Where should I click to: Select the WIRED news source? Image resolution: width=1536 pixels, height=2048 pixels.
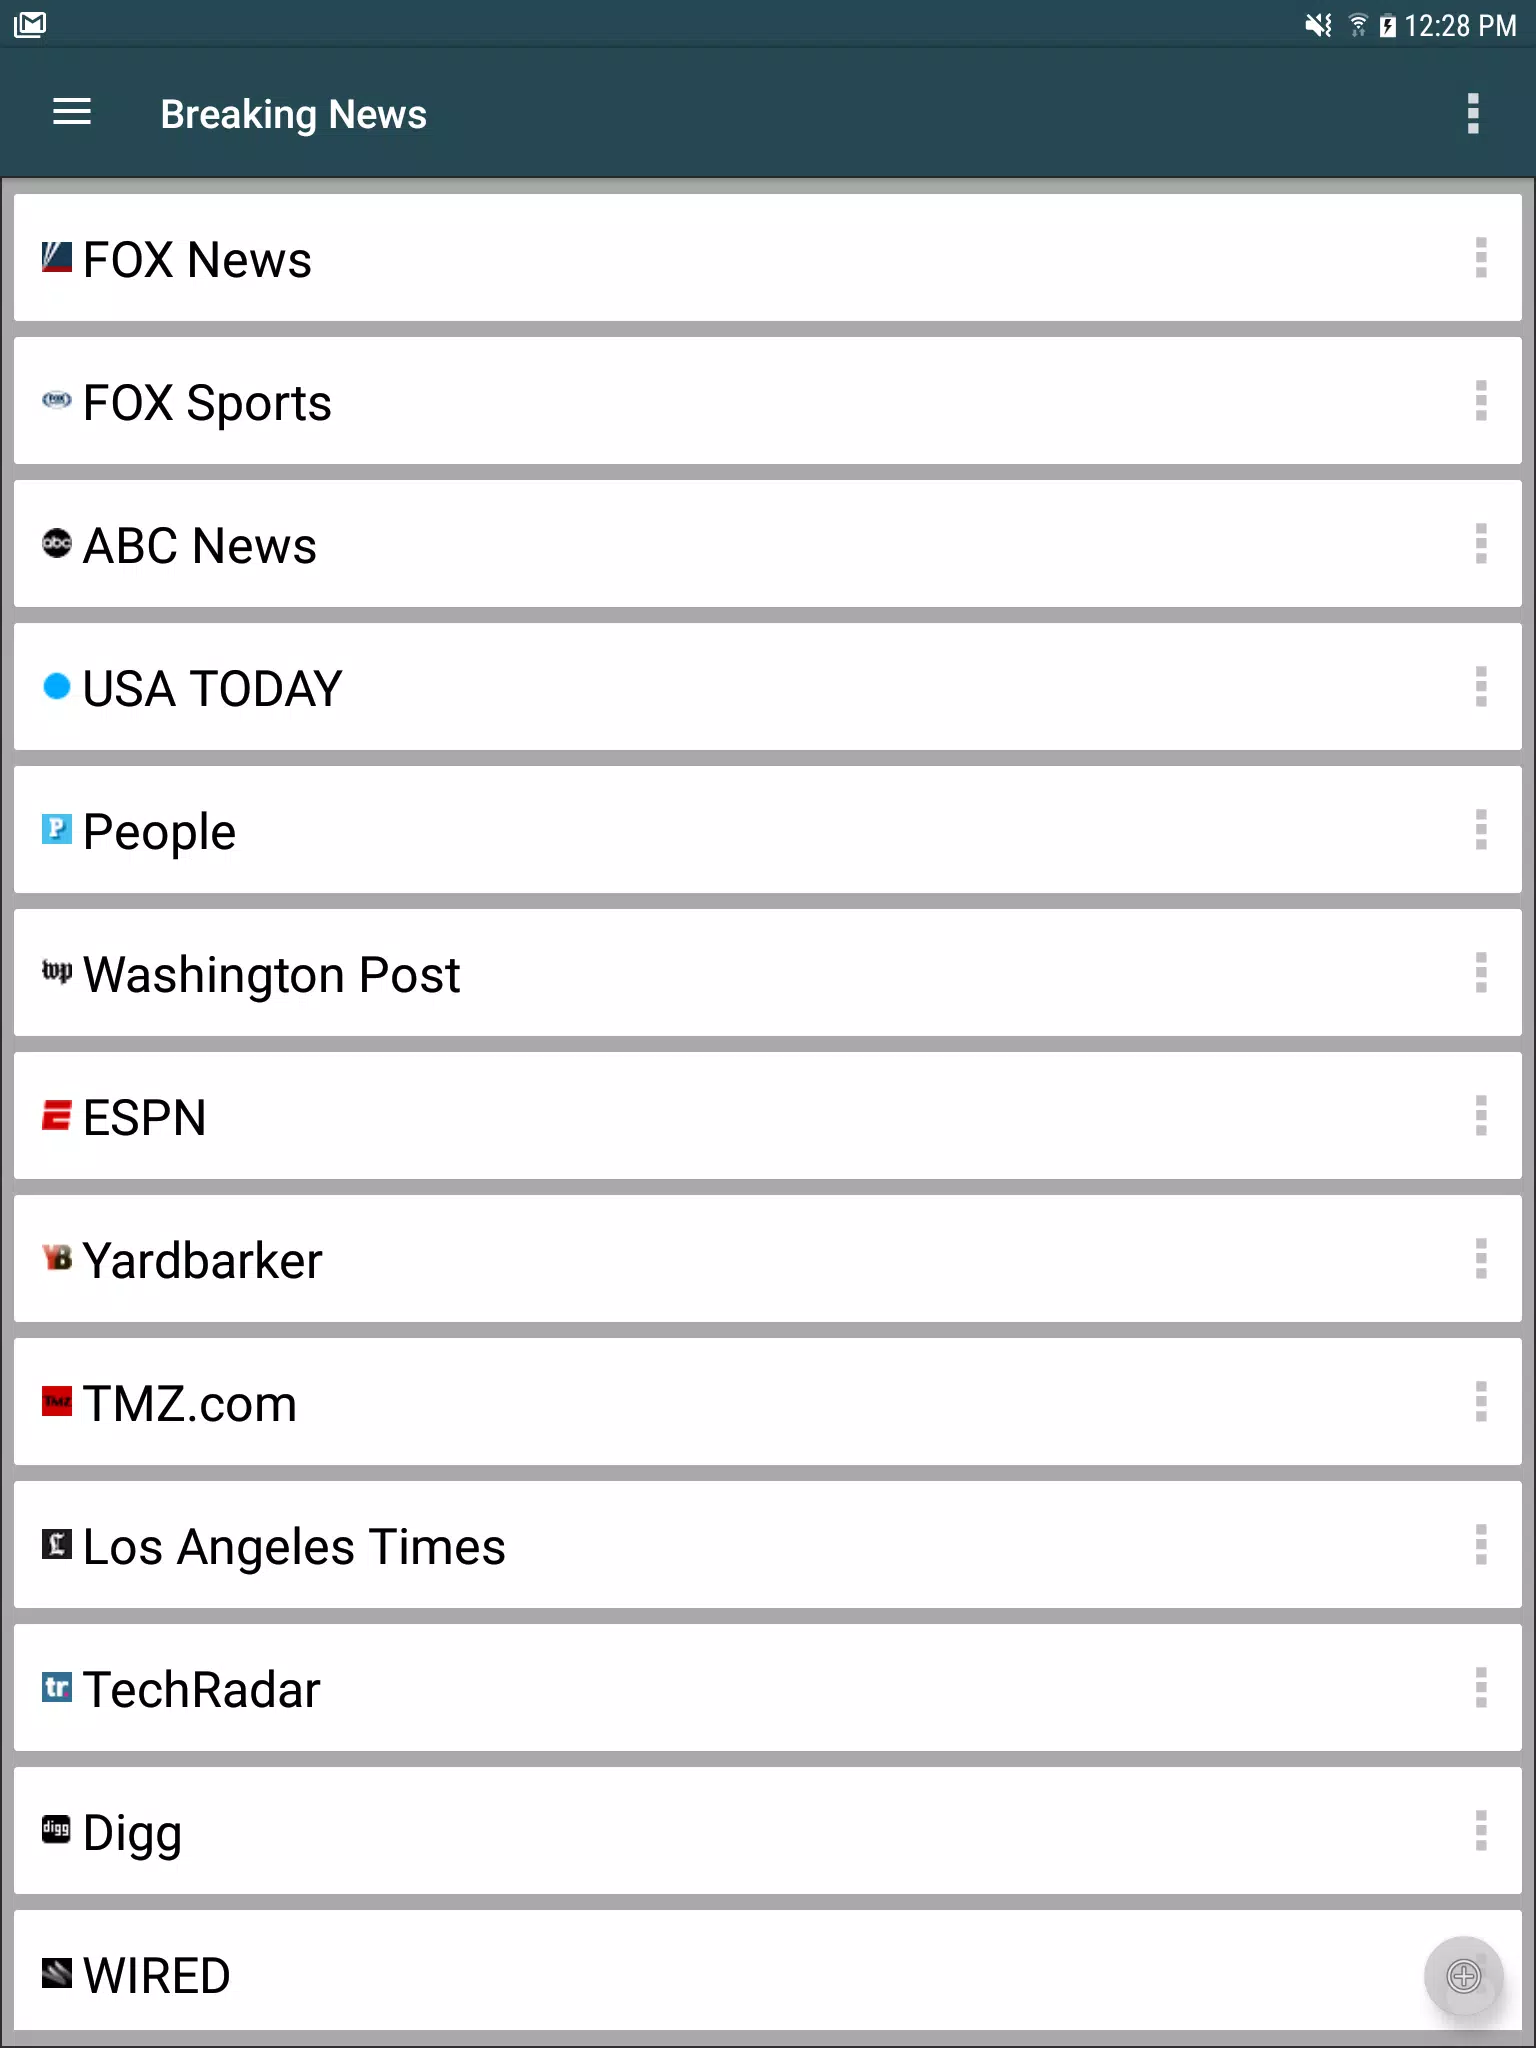tap(157, 1976)
